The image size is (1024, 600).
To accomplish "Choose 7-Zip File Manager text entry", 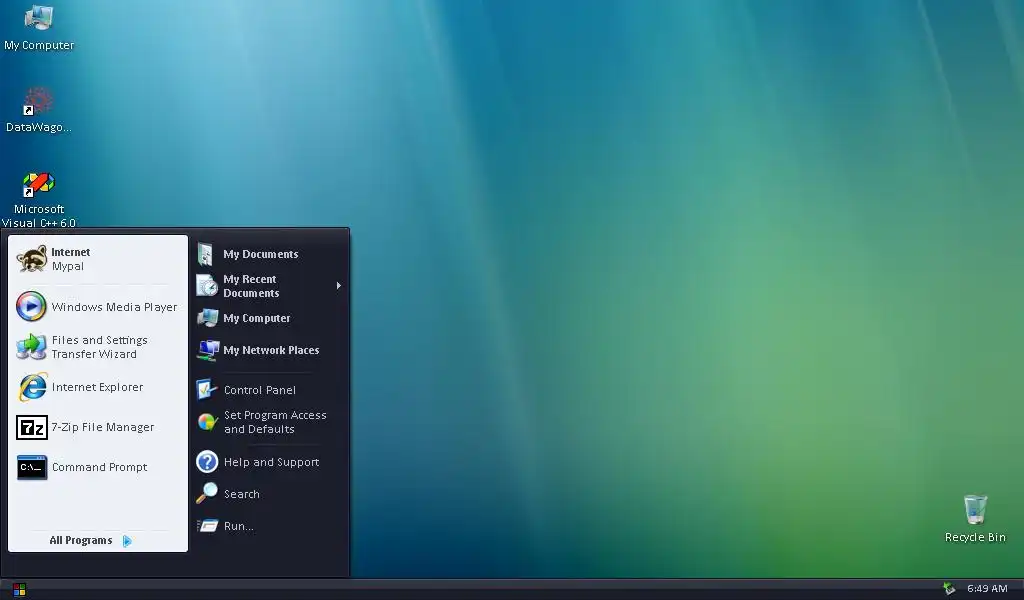I will pyautogui.click(x=103, y=427).
